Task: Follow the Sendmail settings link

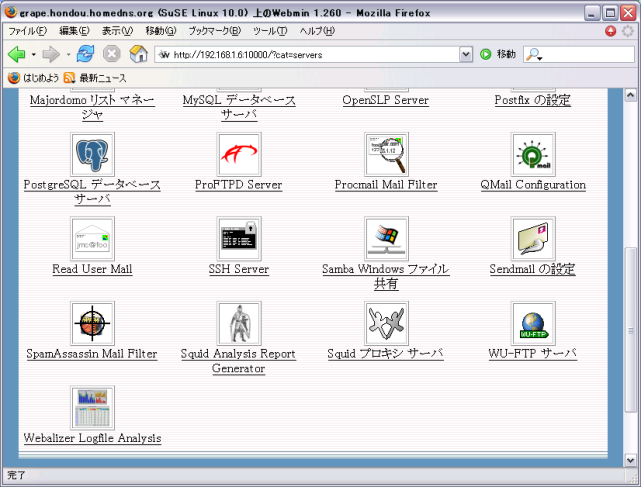Action: tap(533, 270)
